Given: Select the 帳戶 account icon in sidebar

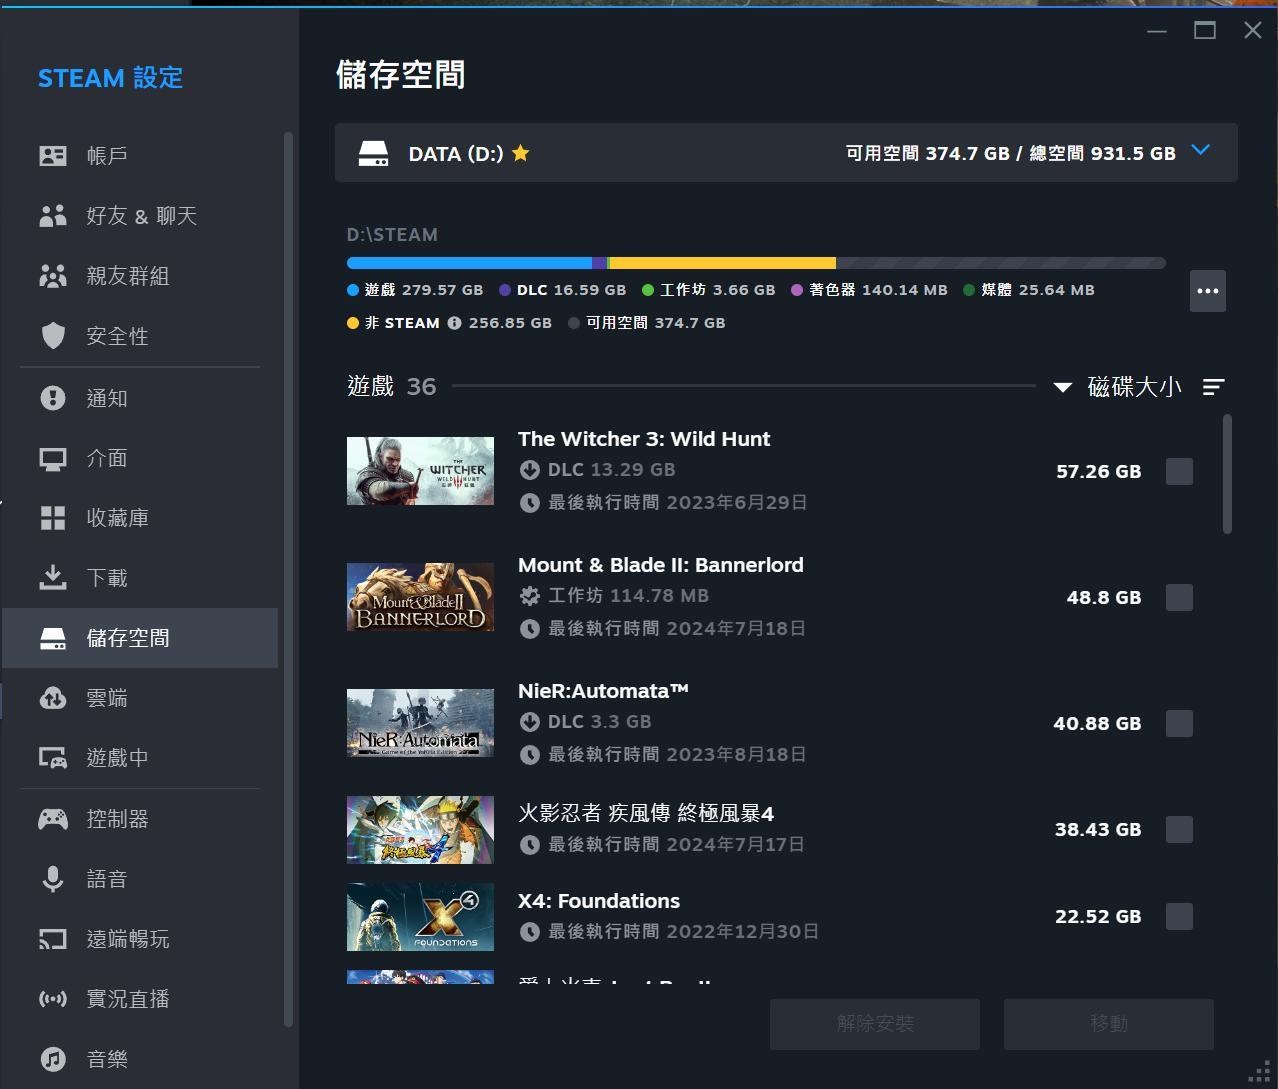Looking at the screenshot, I should 53,155.
